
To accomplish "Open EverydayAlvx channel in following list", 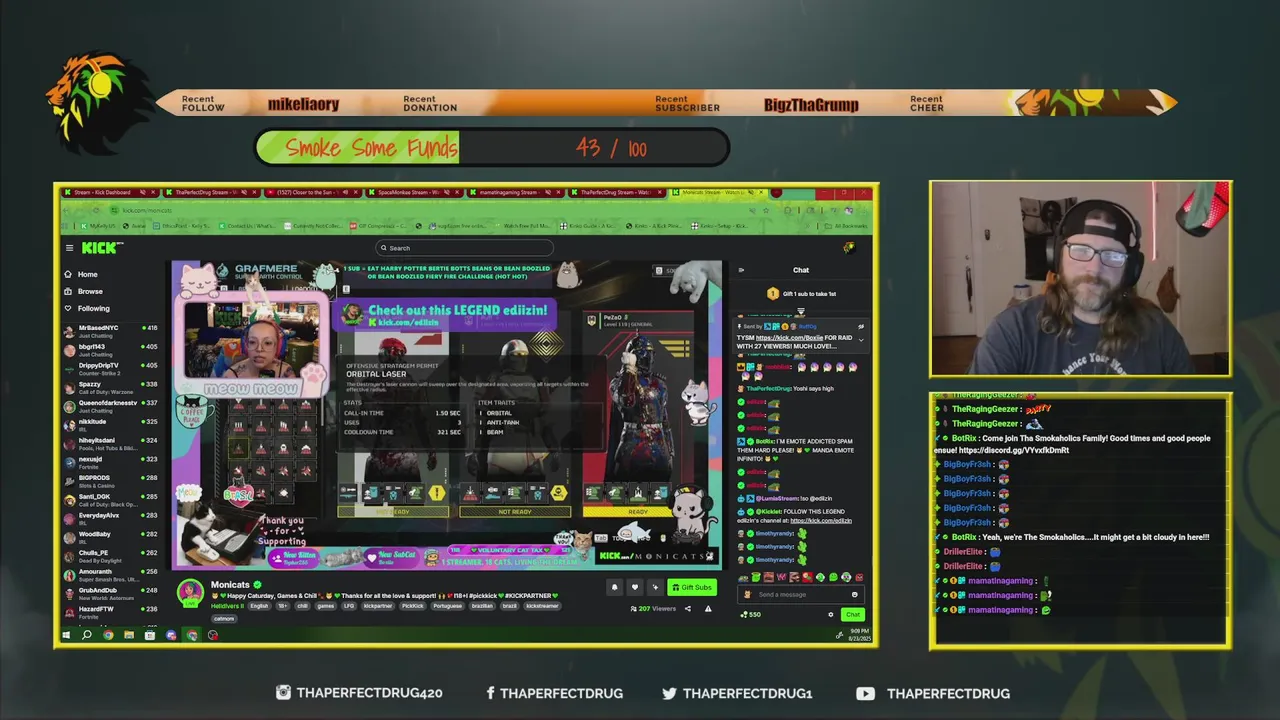I will click(x=110, y=518).
